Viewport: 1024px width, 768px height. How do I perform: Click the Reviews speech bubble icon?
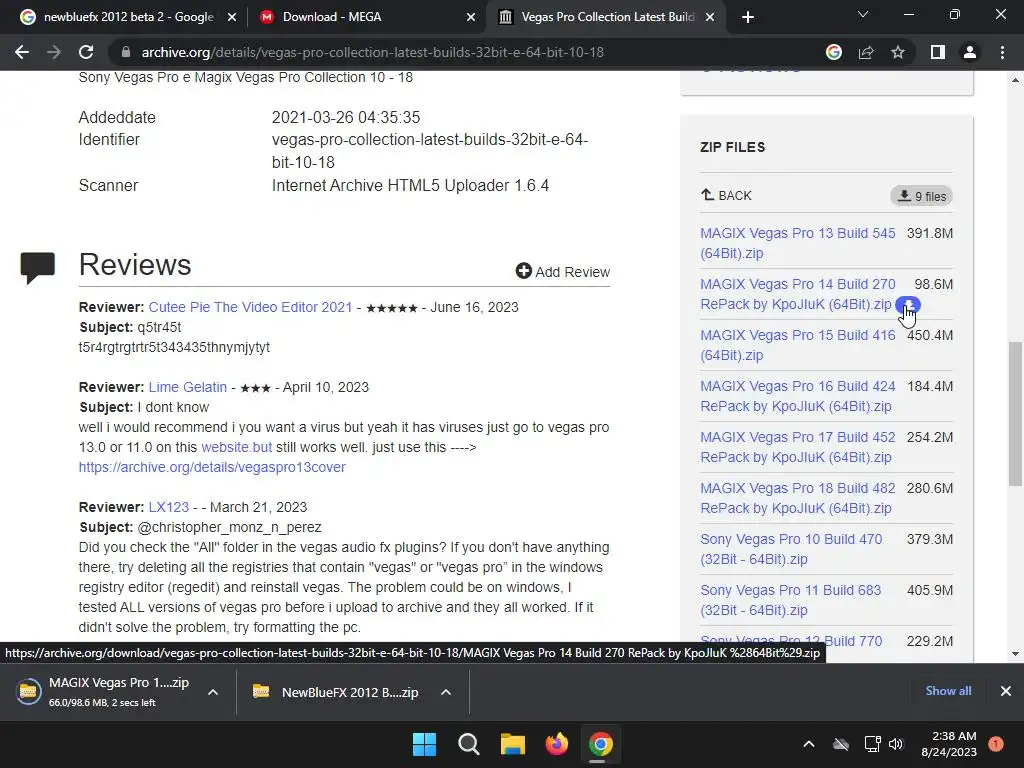pos(37,268)
